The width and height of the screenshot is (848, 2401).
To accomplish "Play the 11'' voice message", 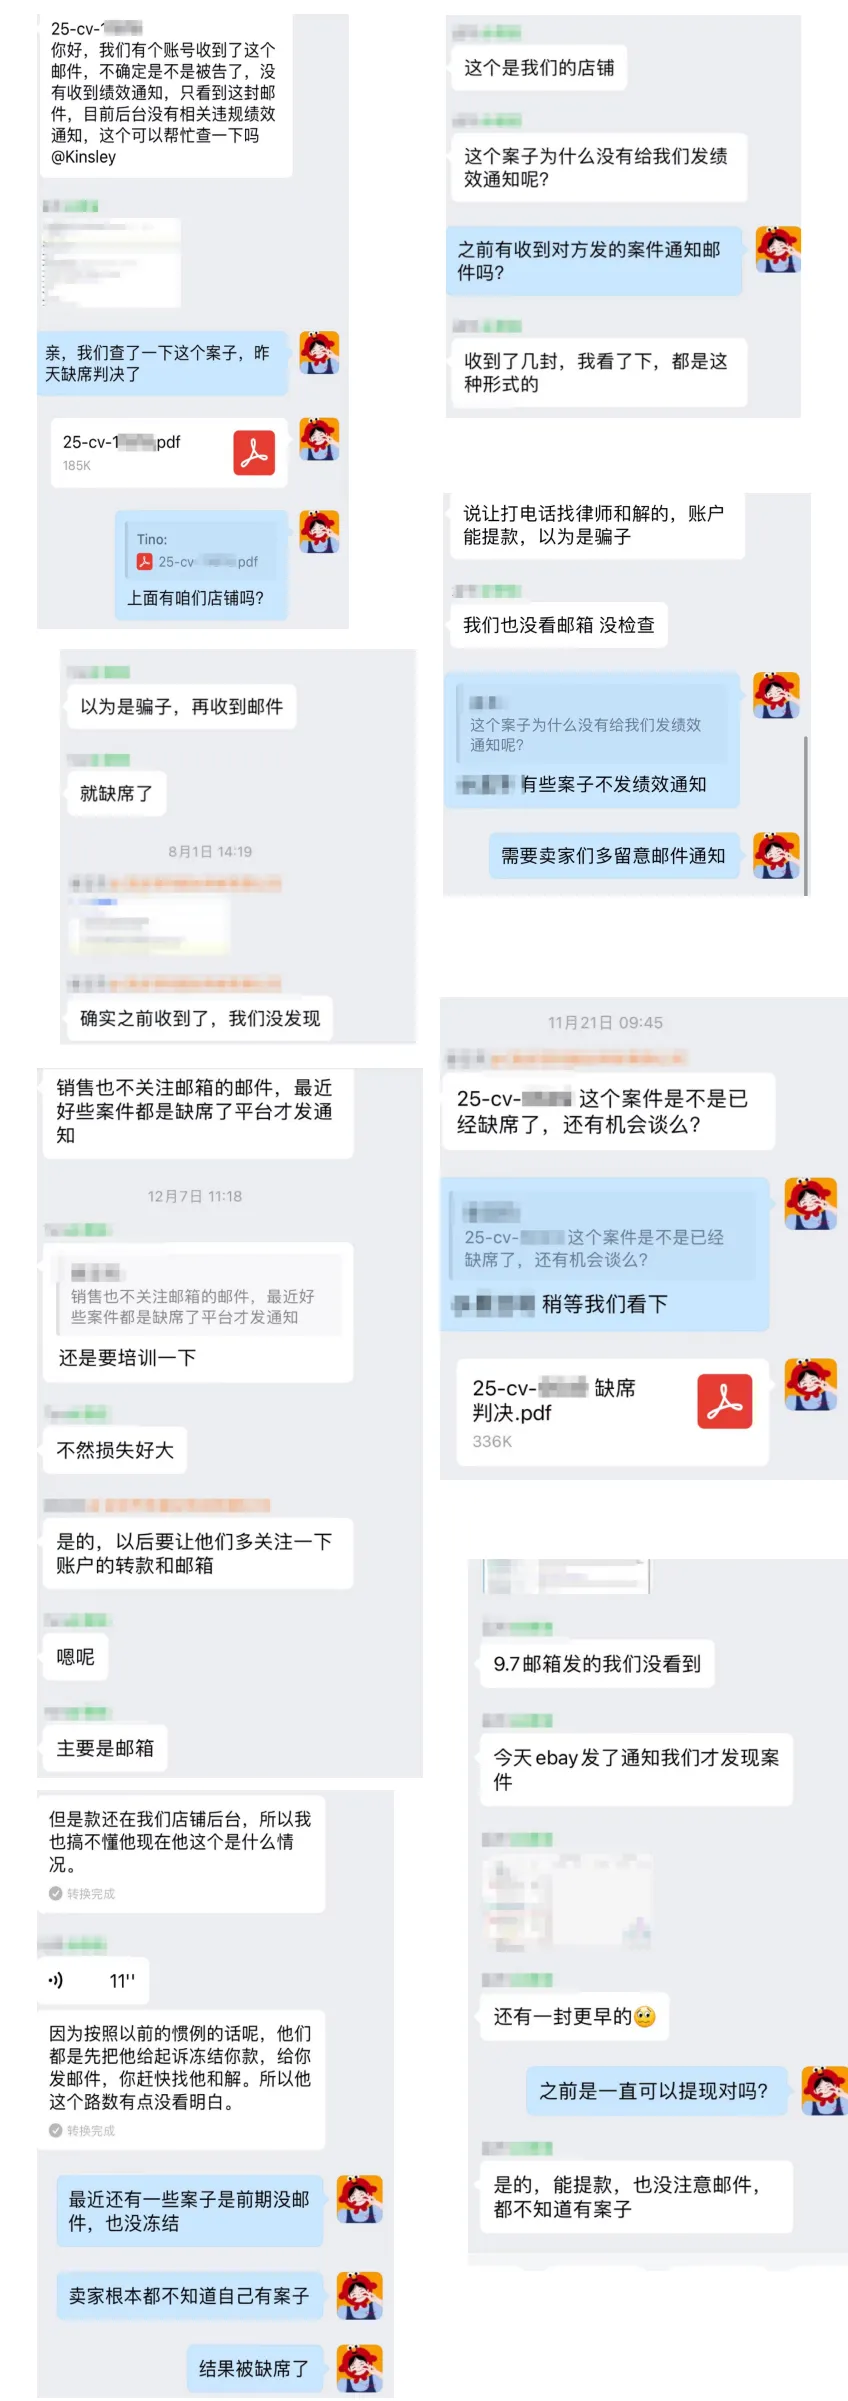I will pyautogui.click(x=93, y=1980).
